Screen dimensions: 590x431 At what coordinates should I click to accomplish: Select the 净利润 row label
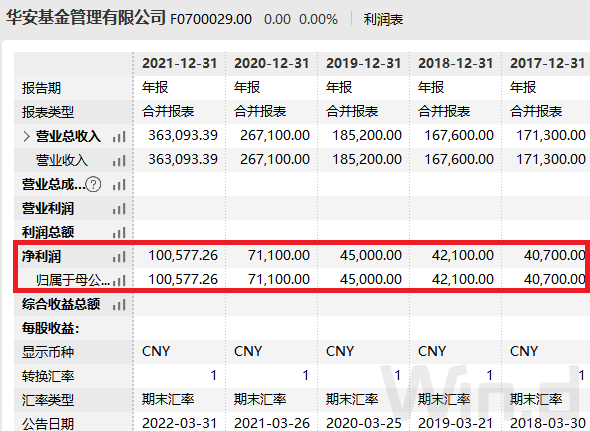[41, 257]
